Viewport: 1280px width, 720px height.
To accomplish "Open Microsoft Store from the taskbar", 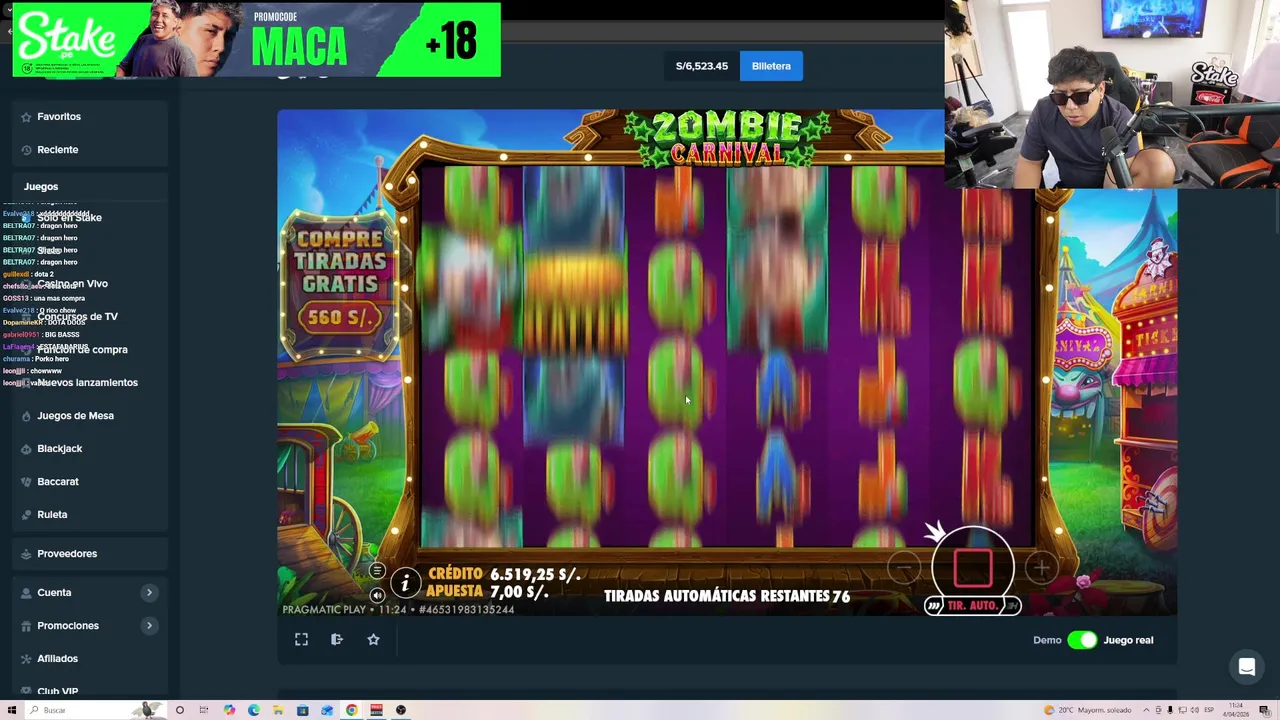I will (x=302, y=710).
